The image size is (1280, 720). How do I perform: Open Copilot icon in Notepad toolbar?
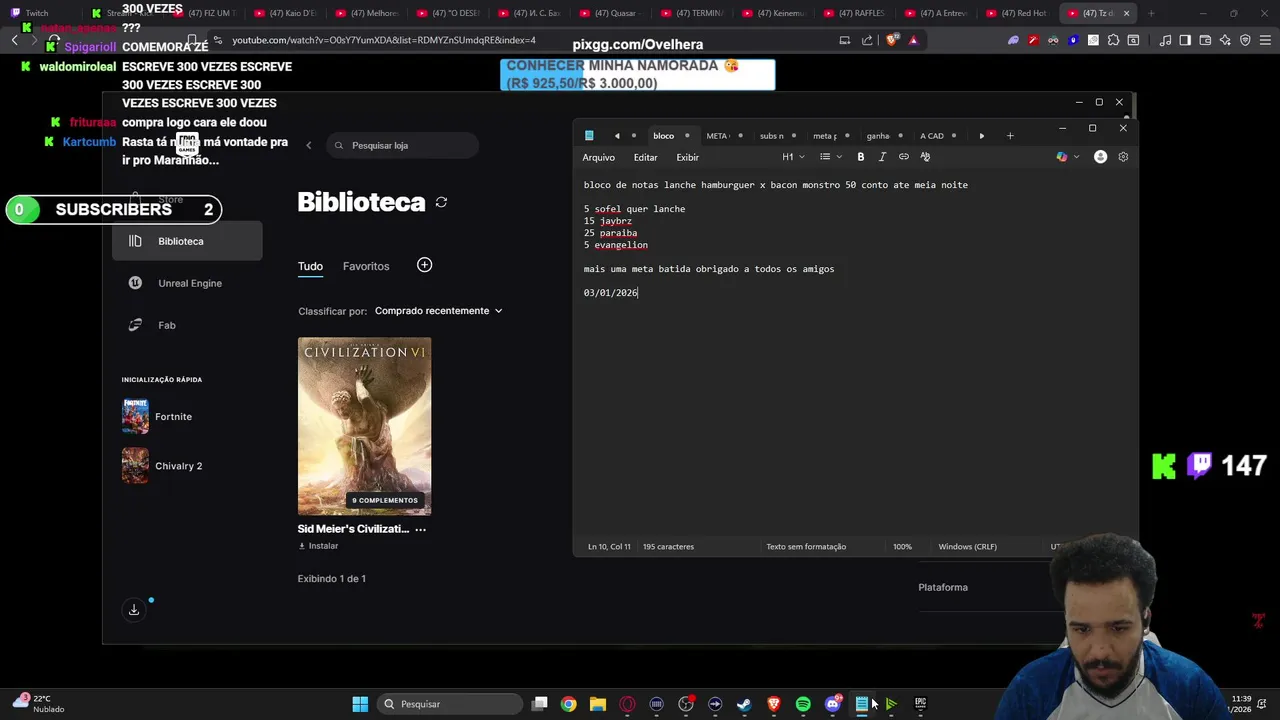(x=1062, y=157)
